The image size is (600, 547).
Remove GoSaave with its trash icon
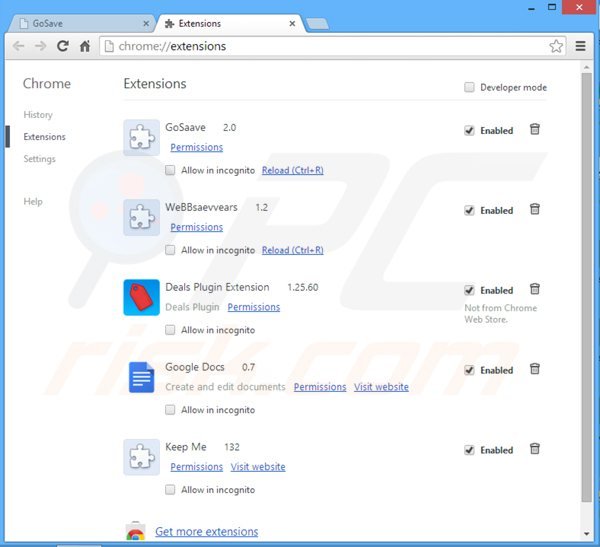coord(535,129)
